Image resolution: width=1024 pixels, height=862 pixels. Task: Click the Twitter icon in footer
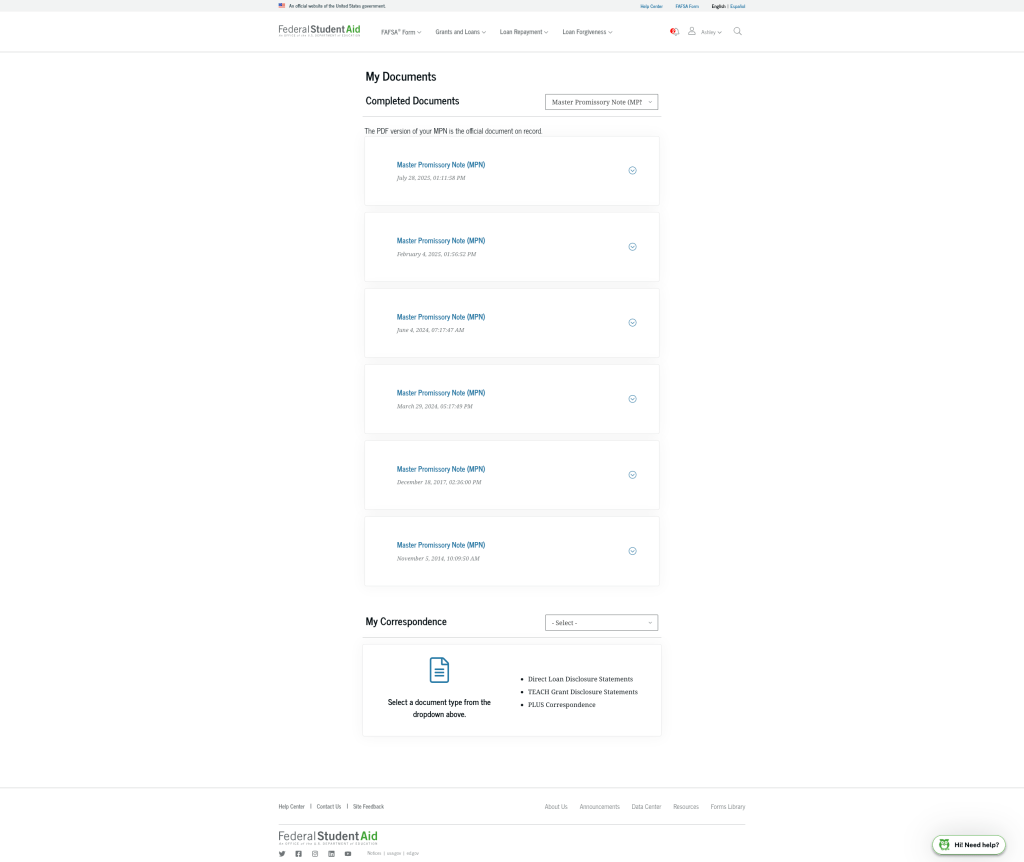pyautogui.click(x=282, y=853)
